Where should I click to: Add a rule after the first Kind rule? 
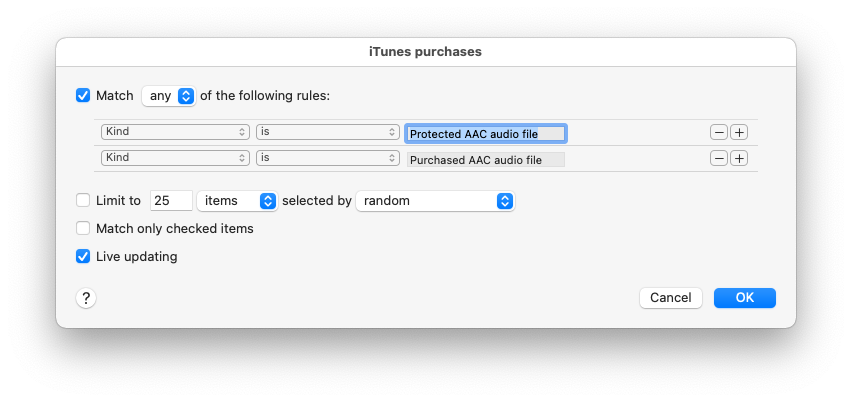click(x=739, y=132)
